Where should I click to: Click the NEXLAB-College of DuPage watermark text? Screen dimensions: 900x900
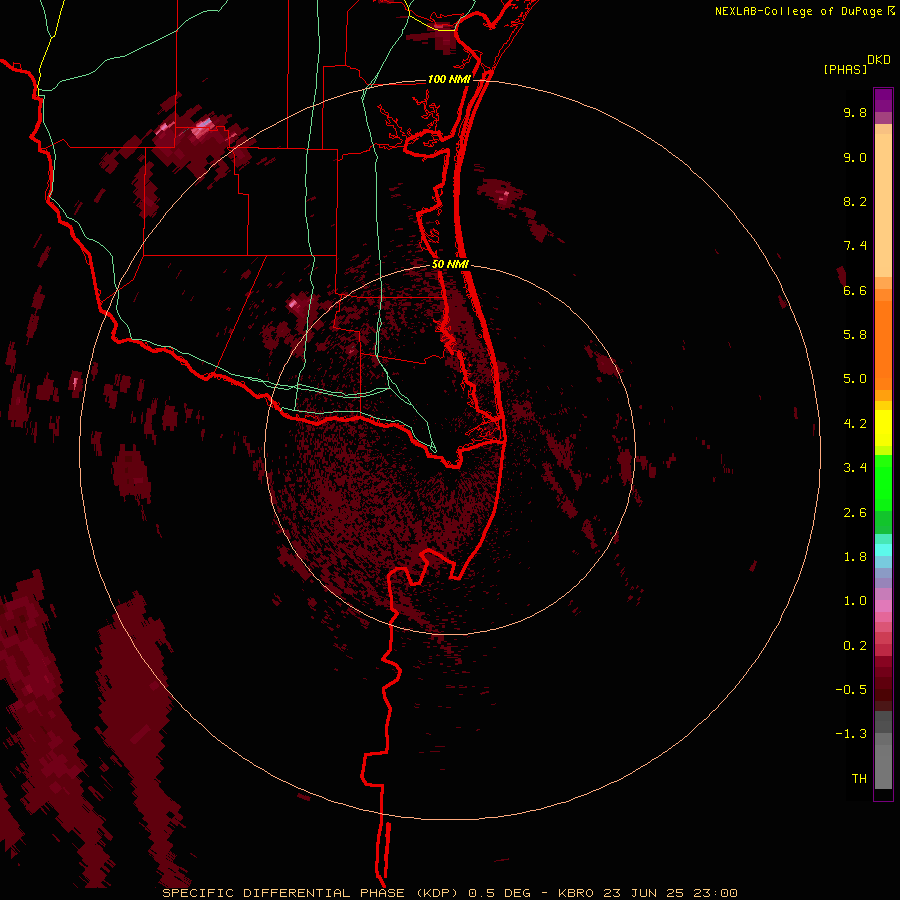click(x=798, y=11)
